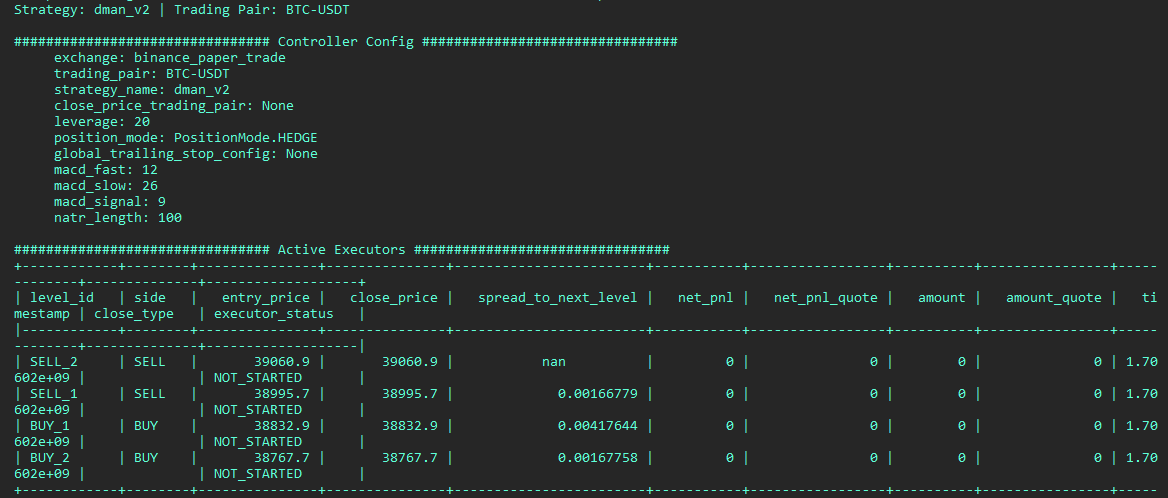The height and width of the screenshot is (498, 1168).
Task: Click the close_price column header
Action: tap(394, 298)
